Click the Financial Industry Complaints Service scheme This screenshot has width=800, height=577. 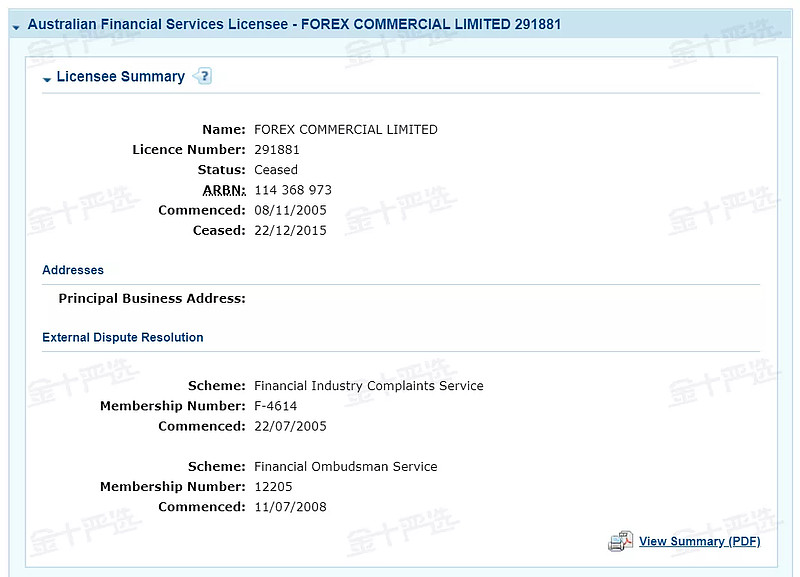[368, 386]
